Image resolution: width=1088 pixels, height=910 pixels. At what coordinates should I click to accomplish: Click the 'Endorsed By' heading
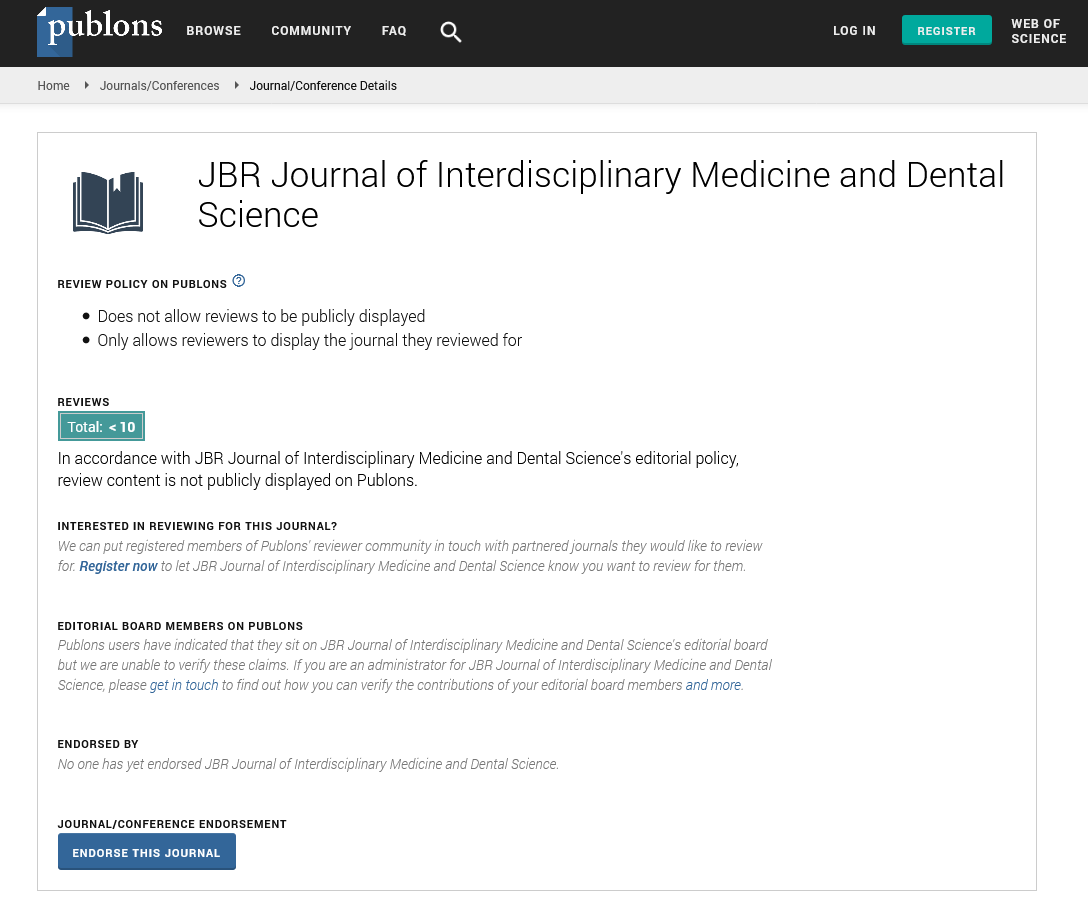pyautogui.click(x=98, y=744)
